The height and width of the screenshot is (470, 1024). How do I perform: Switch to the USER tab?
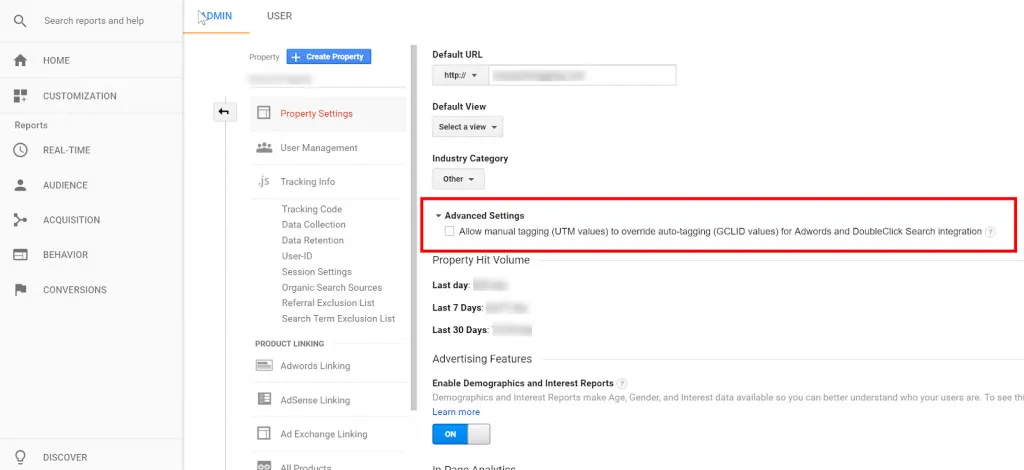[279, 16]
